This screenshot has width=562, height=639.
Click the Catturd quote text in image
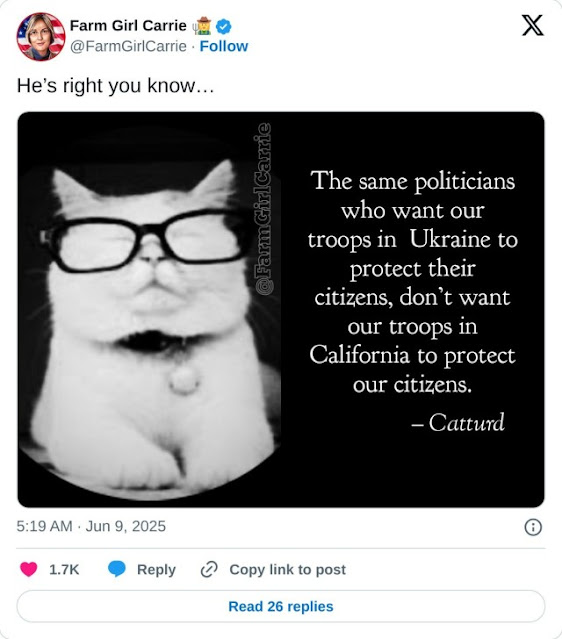412,302
